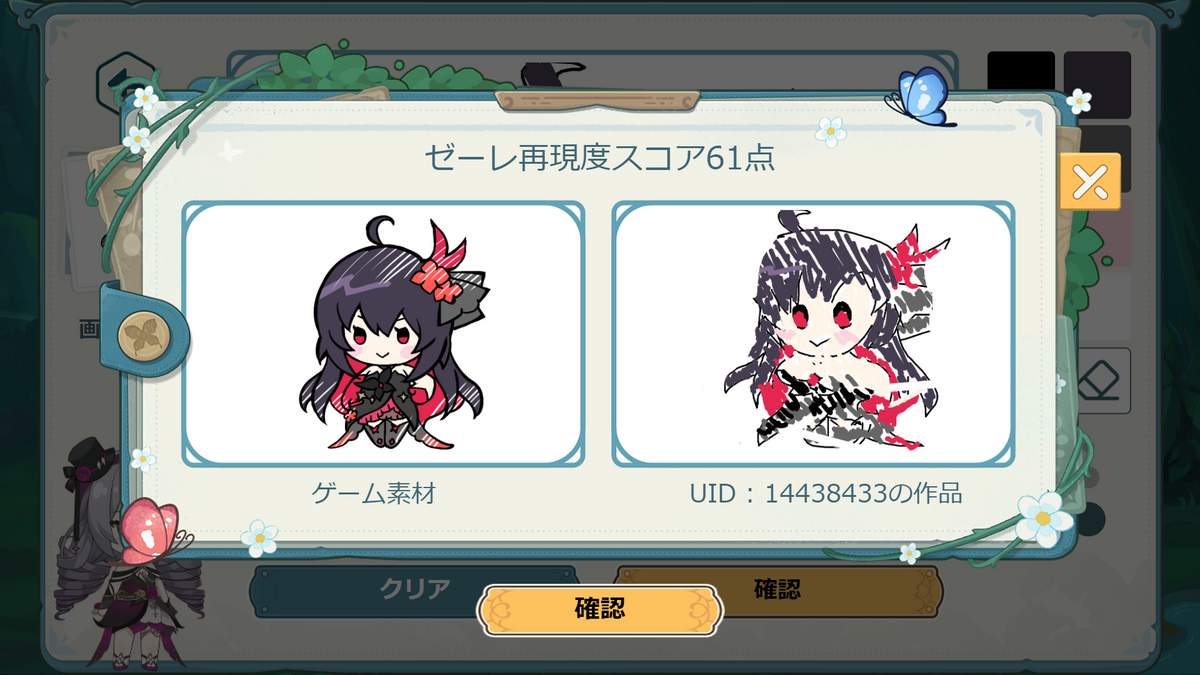Click the white flower at popup bottom-right corner

point(1041,517)
